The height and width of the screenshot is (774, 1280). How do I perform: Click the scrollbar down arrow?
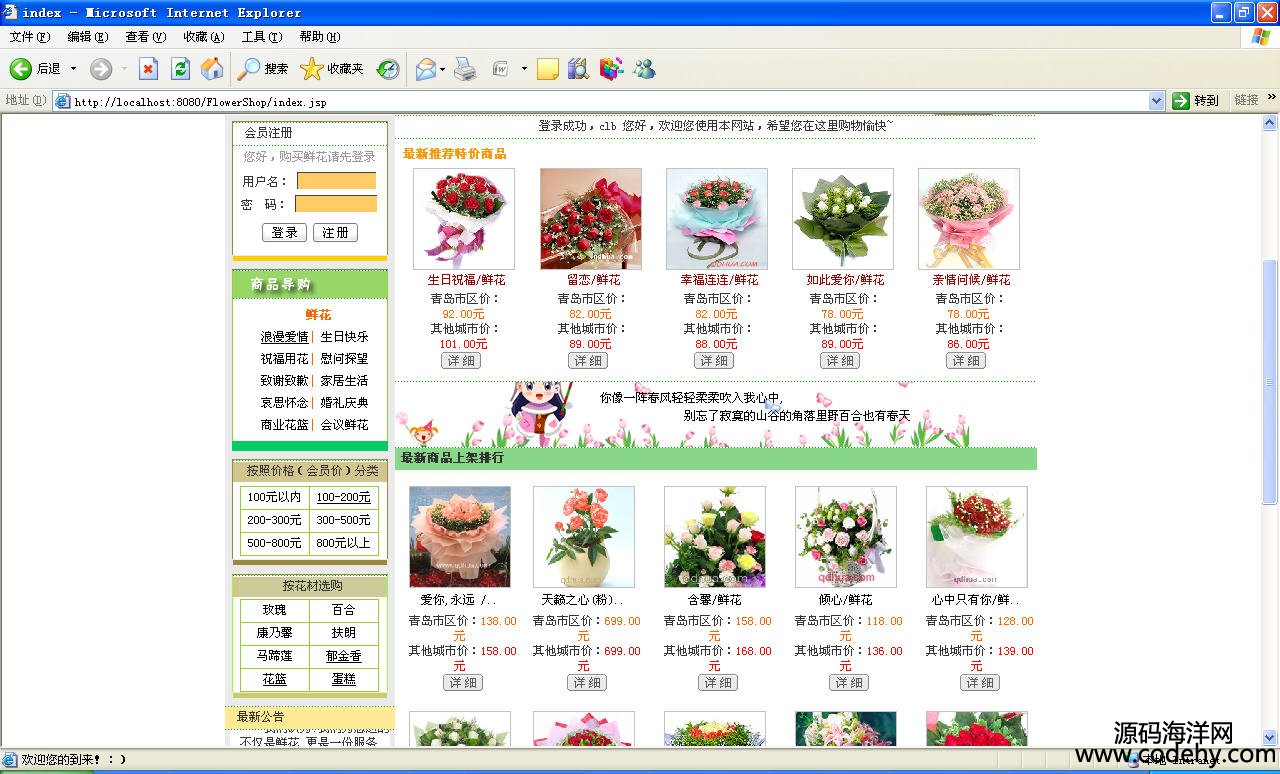(1271, 739)
